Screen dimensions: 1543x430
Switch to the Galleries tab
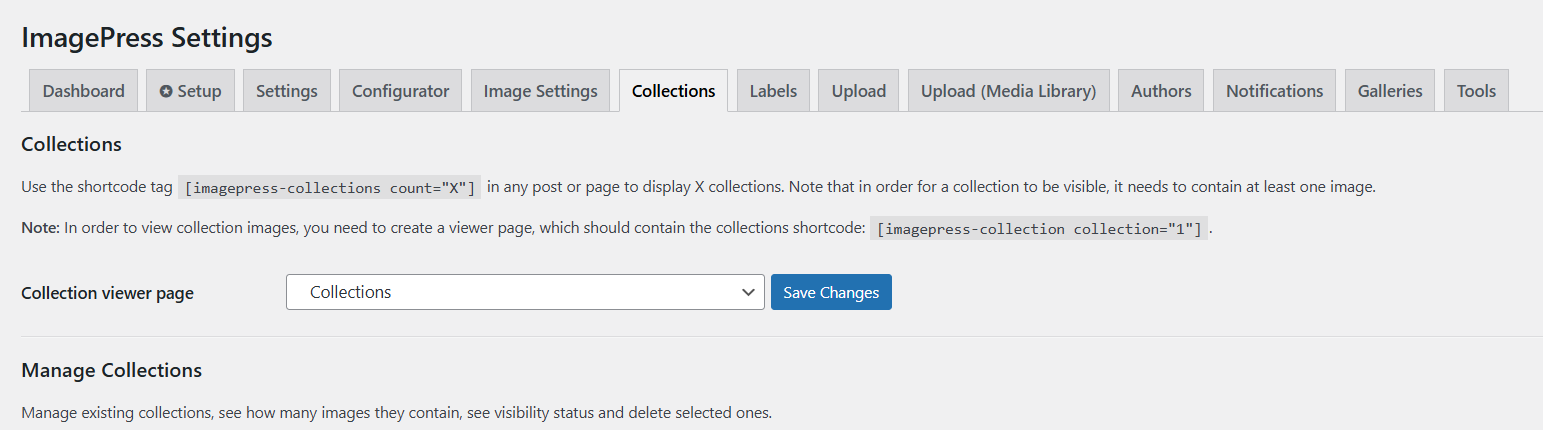pyautogui.click(x=1390, y=90)
